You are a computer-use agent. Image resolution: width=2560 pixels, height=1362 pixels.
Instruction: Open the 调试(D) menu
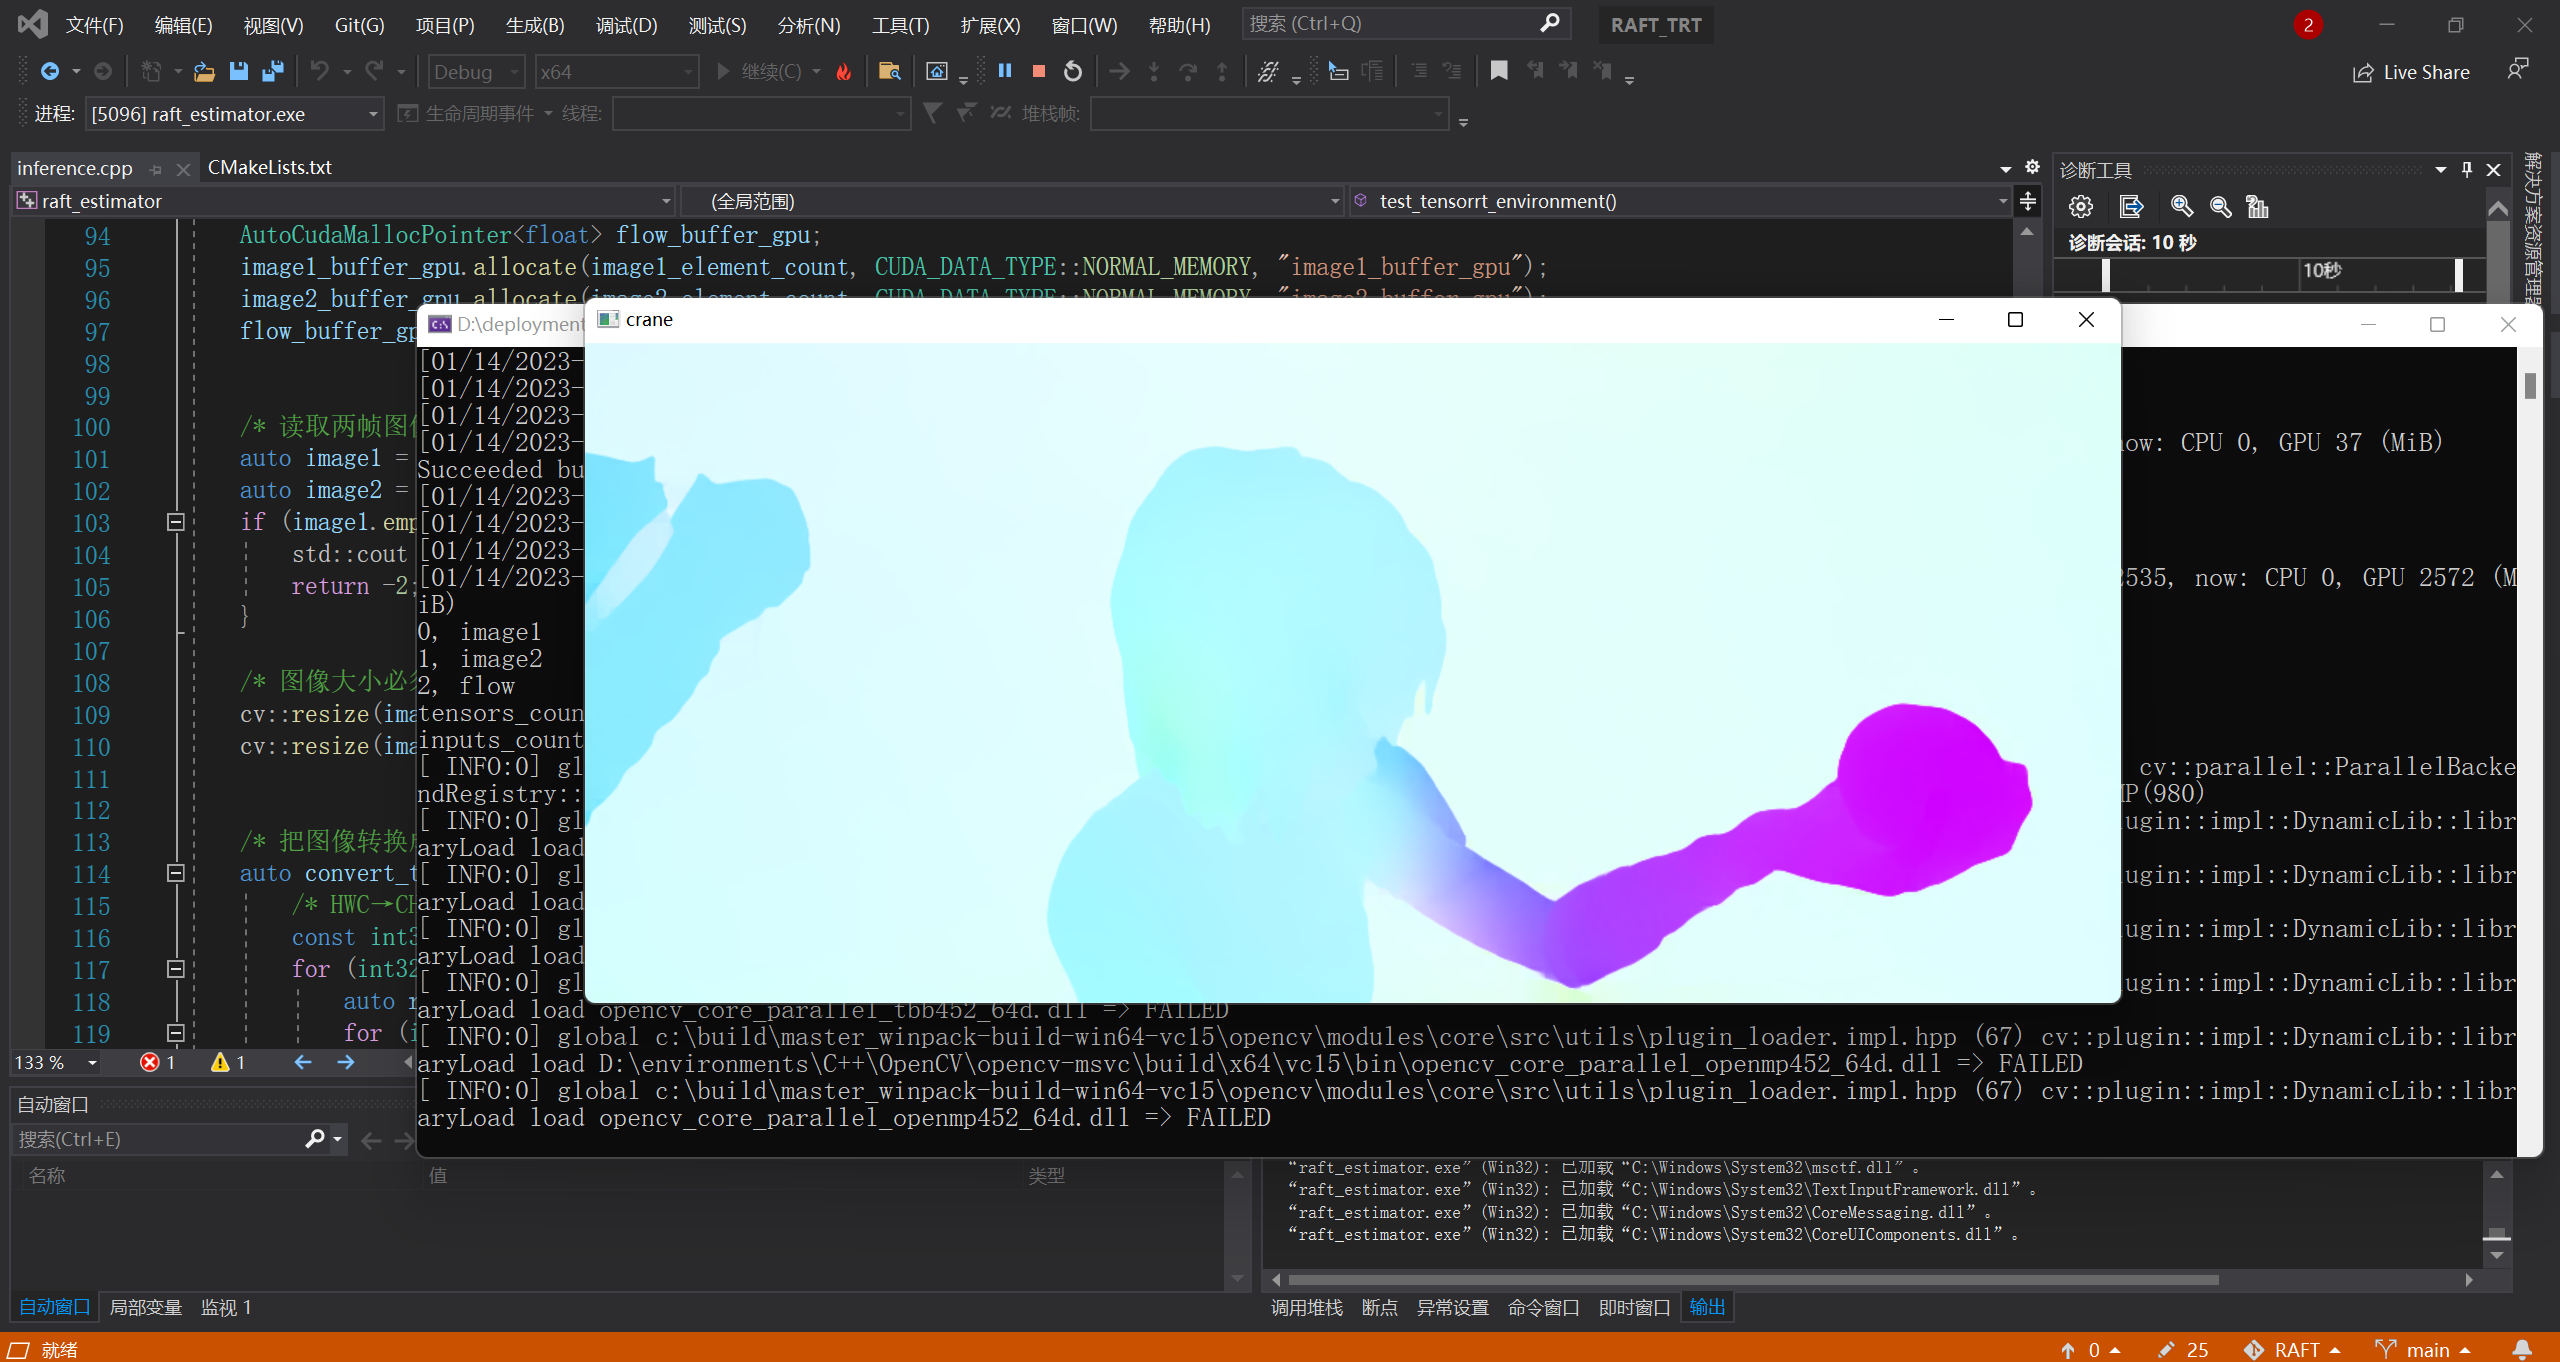tap(626, 25)
